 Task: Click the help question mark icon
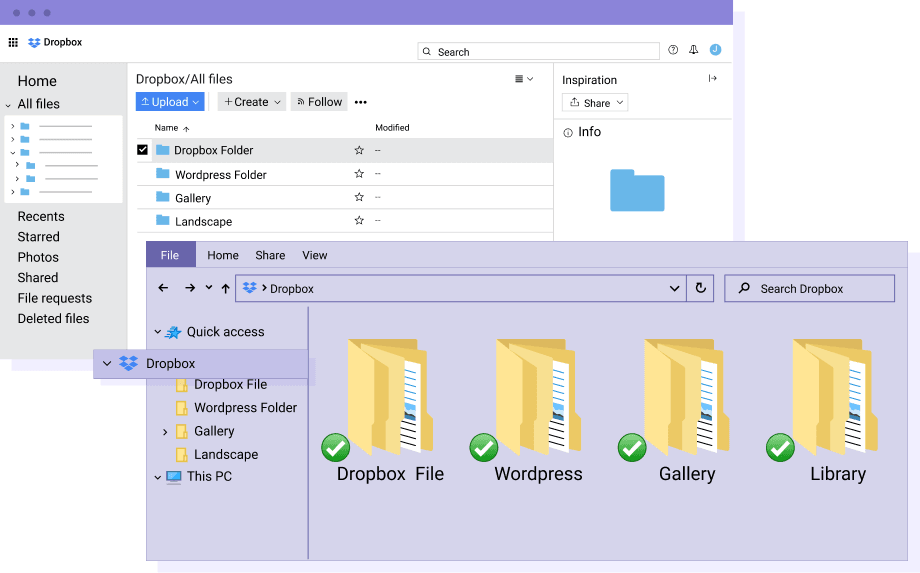673,50
